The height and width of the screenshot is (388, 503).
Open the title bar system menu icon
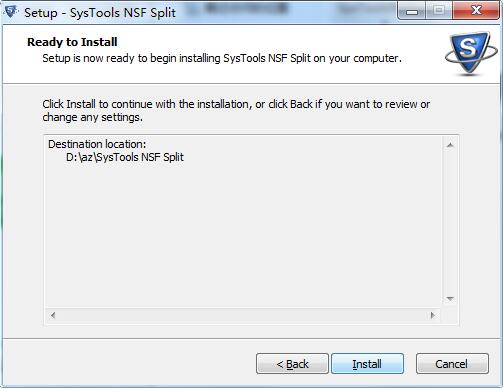pos(11,12)
